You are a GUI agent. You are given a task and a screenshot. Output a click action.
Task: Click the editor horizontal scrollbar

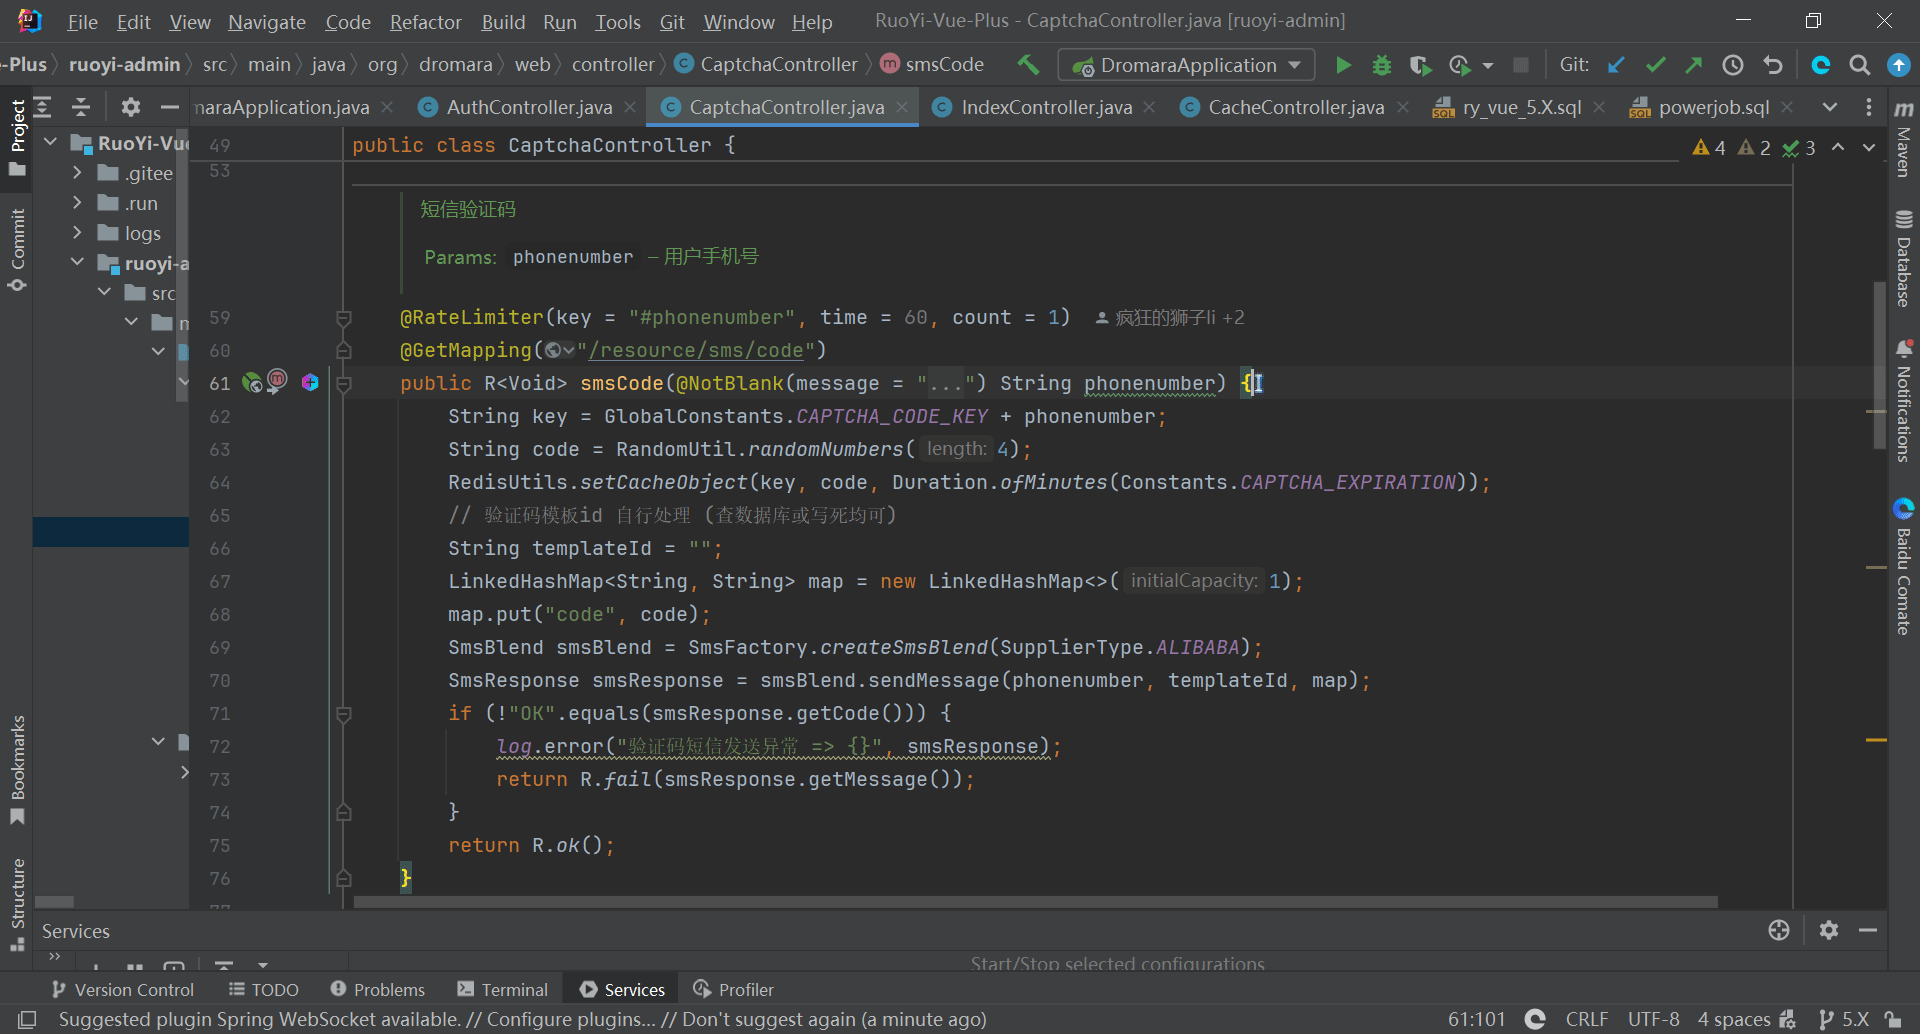click(1035, 902)
